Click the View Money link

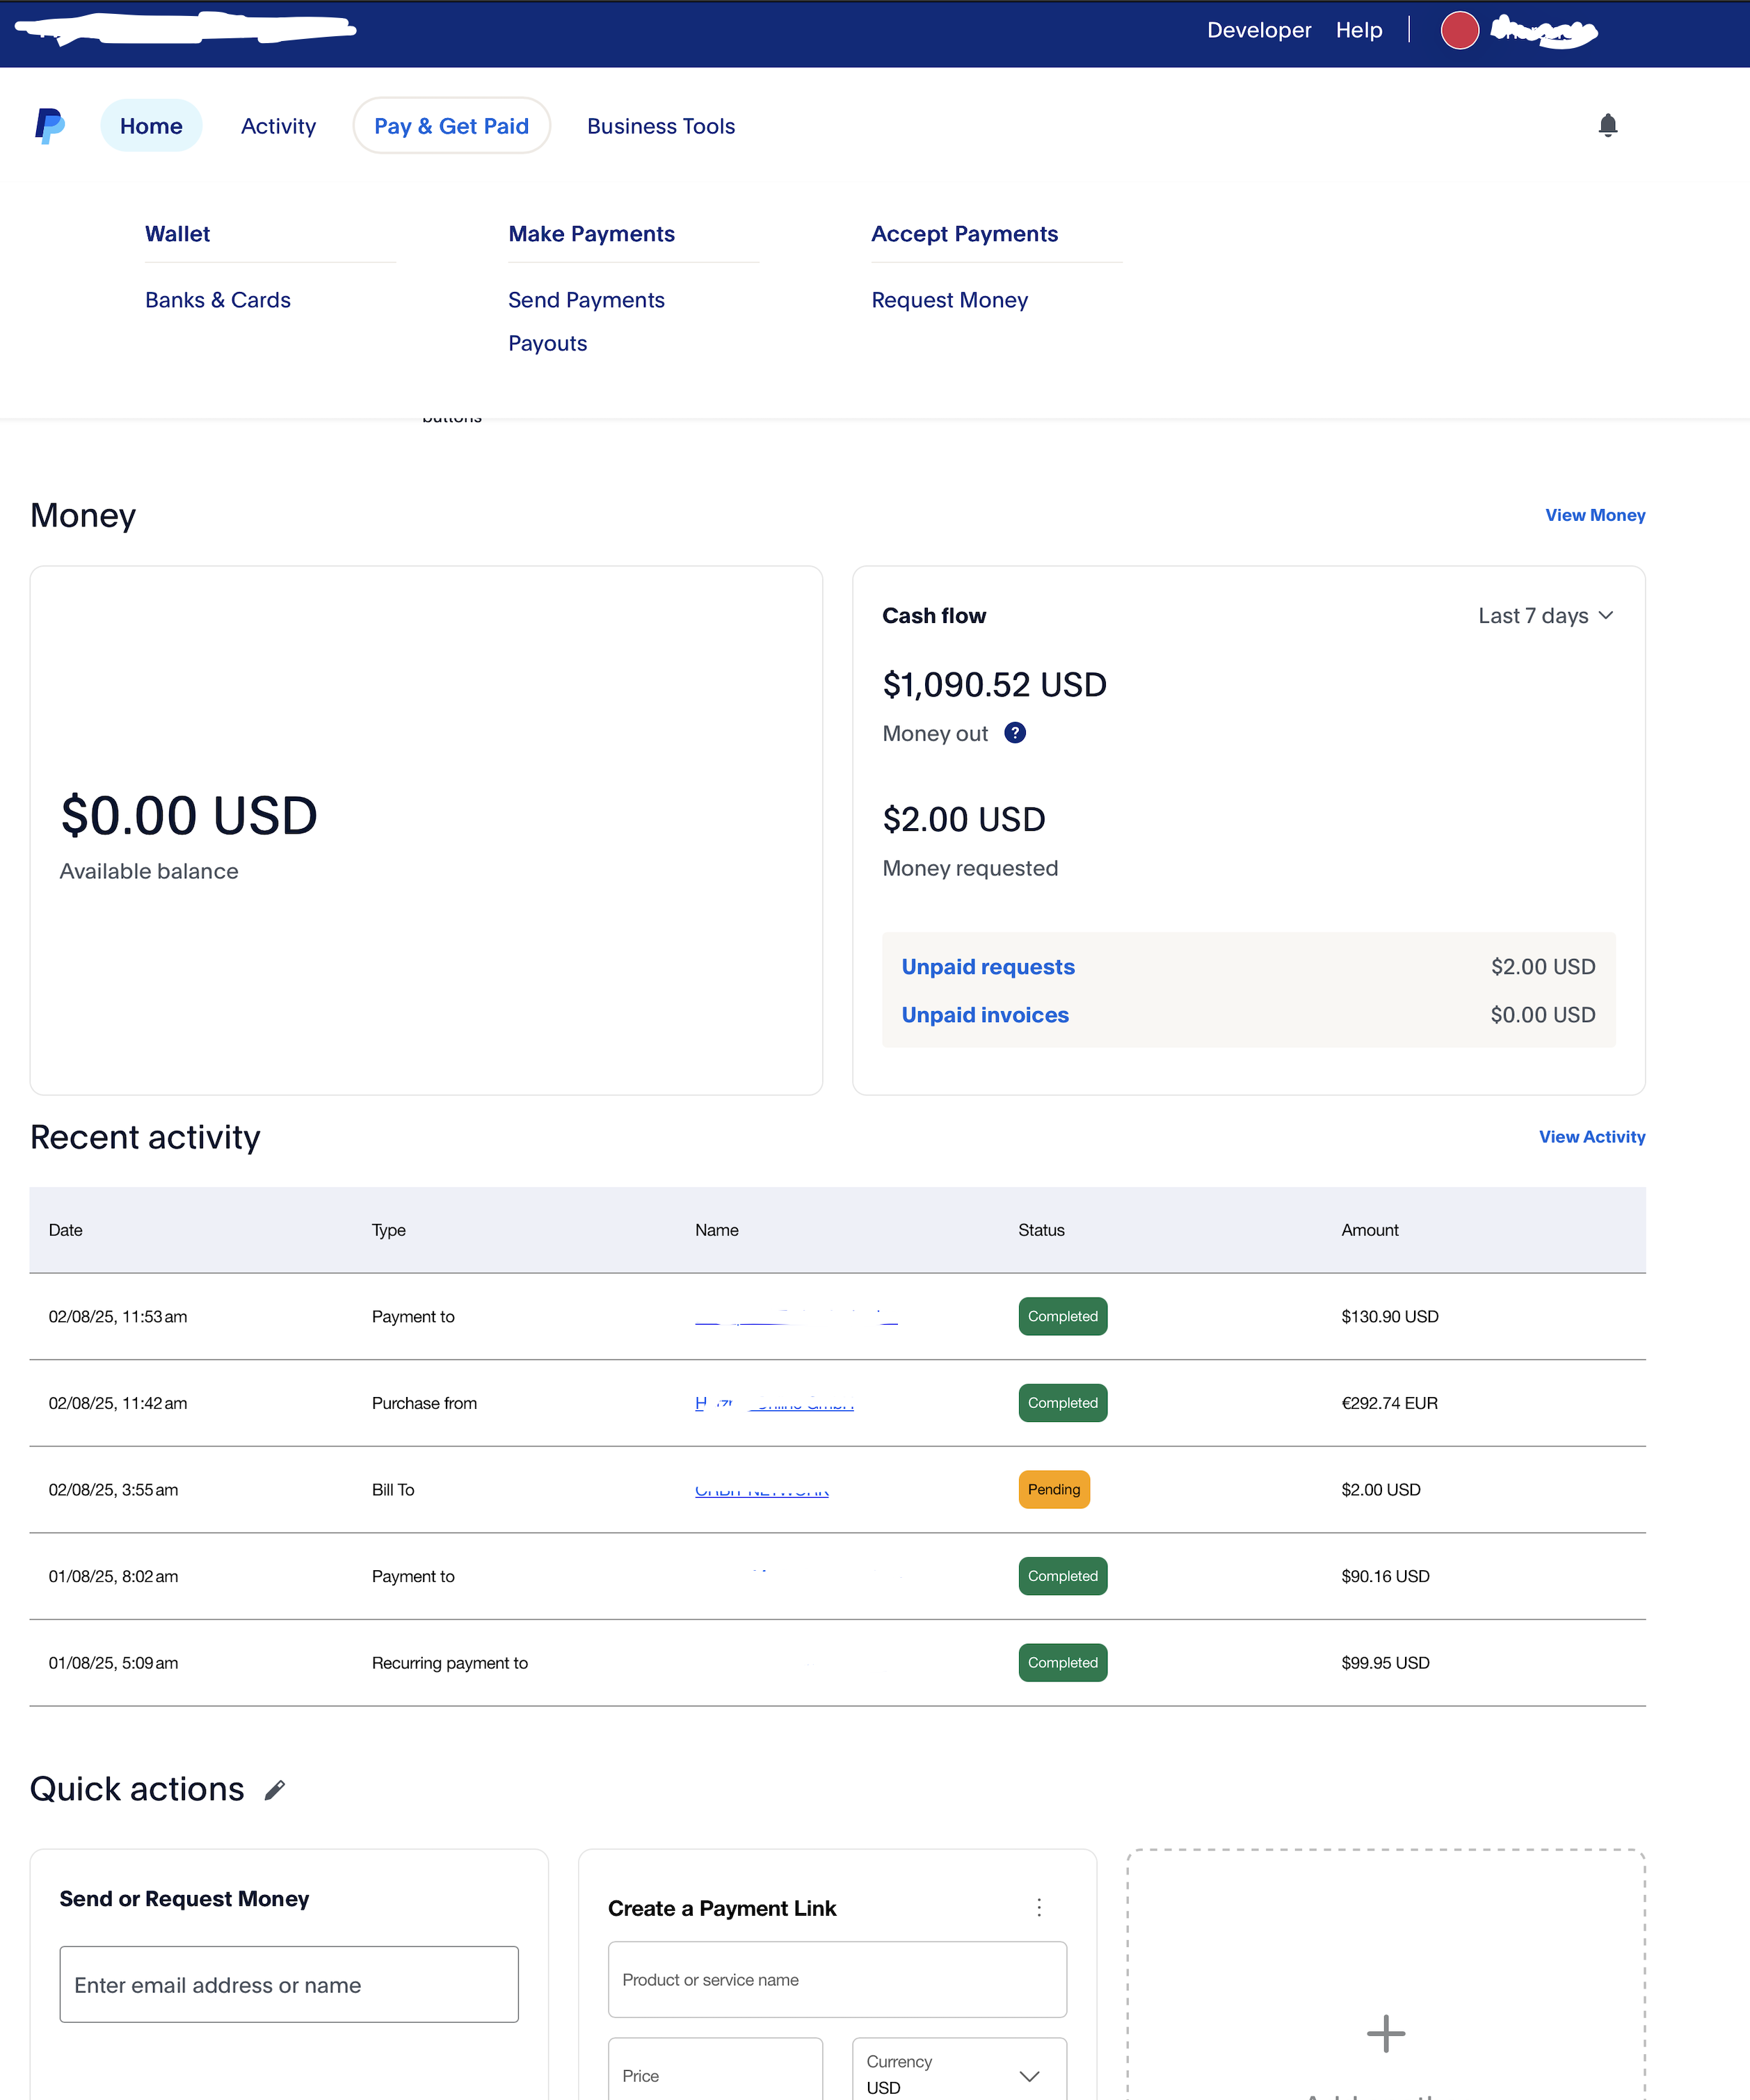click(1595, 515)
